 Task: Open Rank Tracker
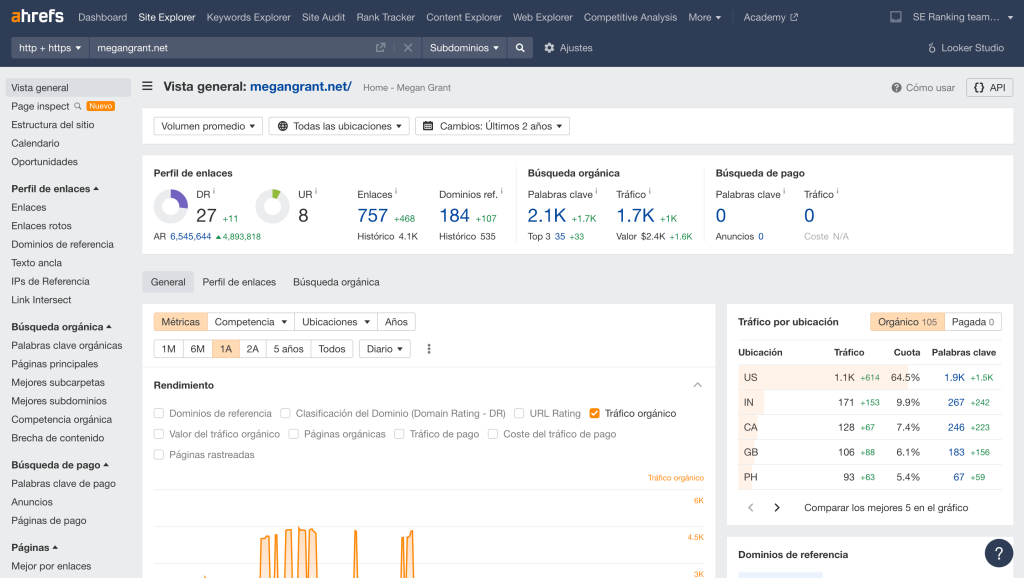coord(385,17)
